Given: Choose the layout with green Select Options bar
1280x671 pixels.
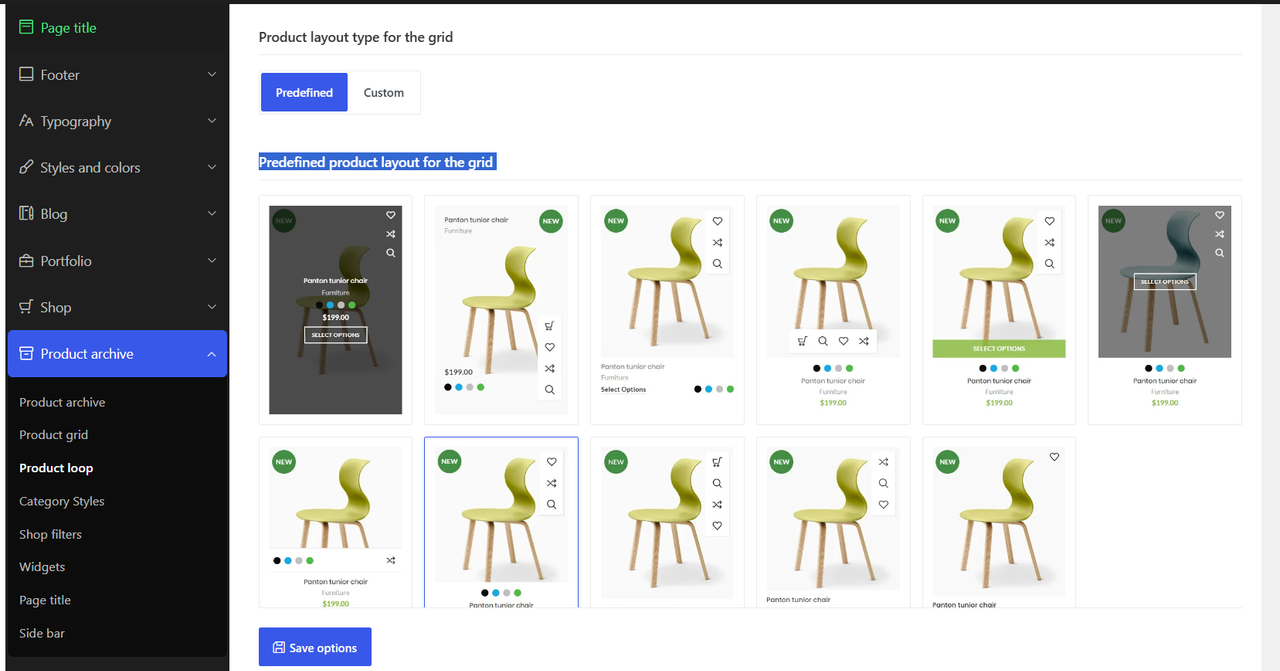Looking at the screenshot, I should tap(999, 310).
